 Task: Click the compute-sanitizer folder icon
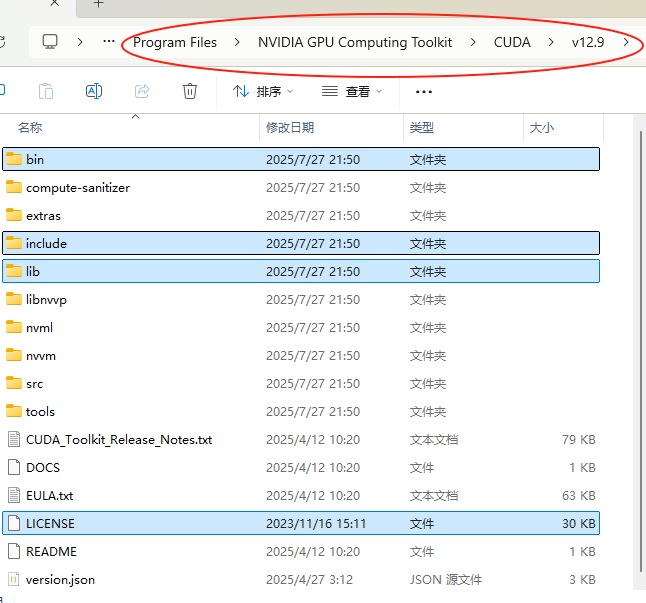coord(14,187)
